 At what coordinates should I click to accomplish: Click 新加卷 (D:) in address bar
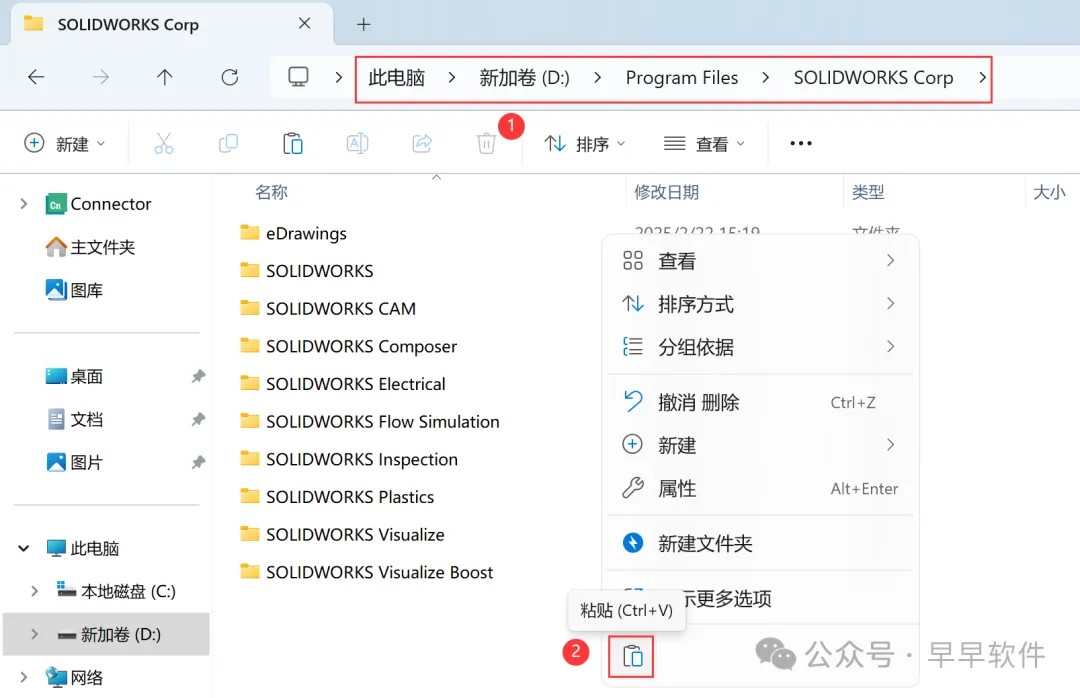pos(524,77)
